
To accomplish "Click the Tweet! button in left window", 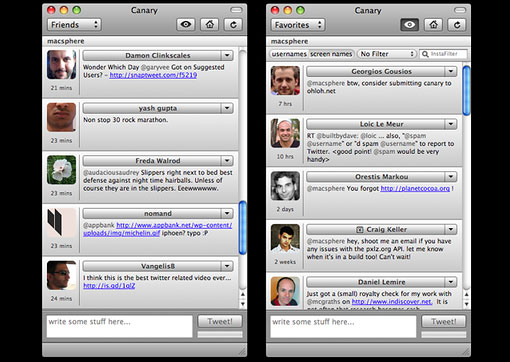I will pyautogui.click(x=220, y=321).
